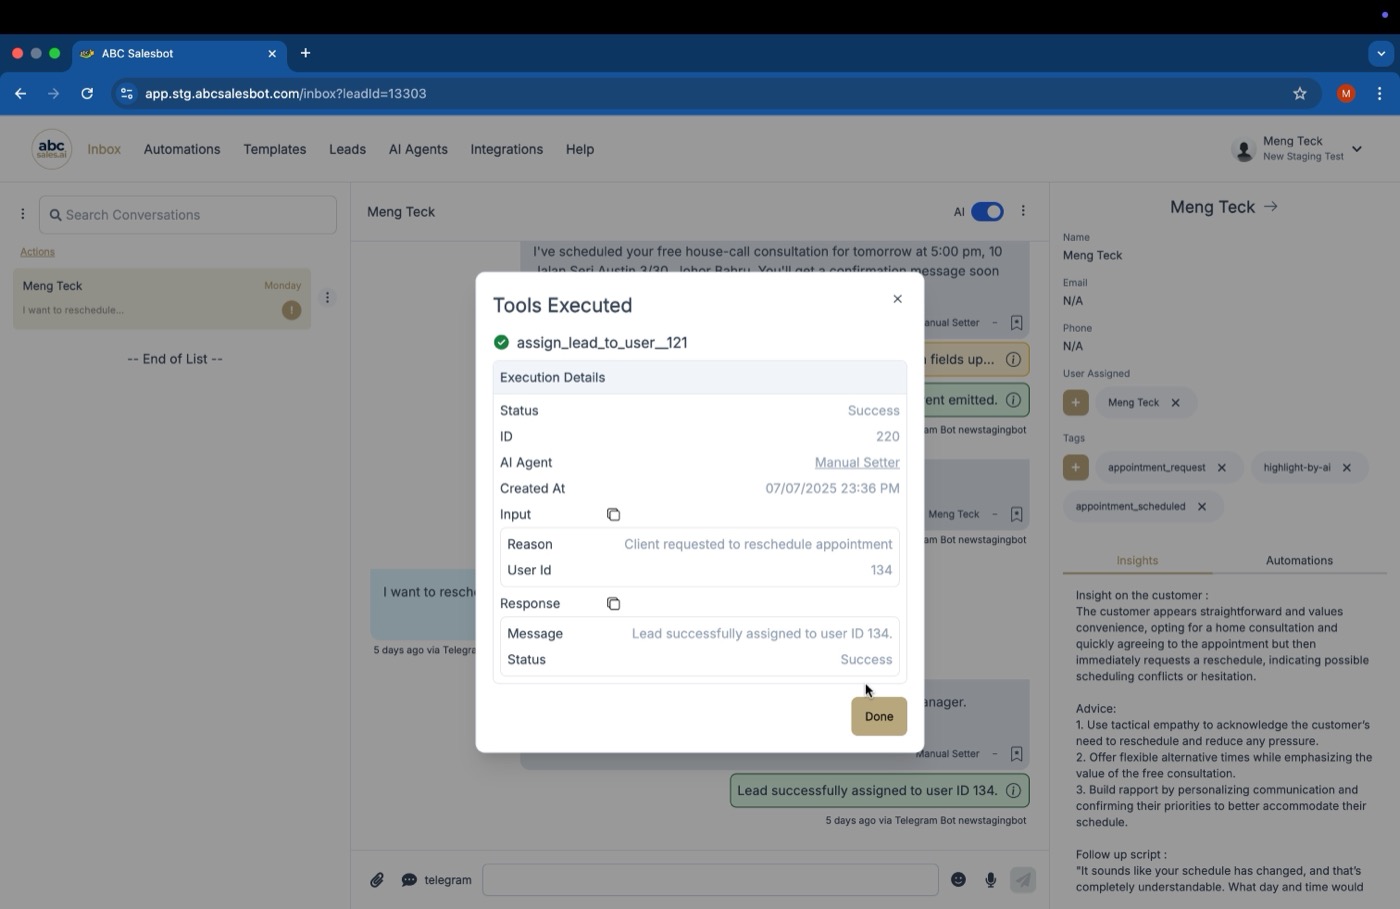Click the Search Conversations field

pos(188,215)
